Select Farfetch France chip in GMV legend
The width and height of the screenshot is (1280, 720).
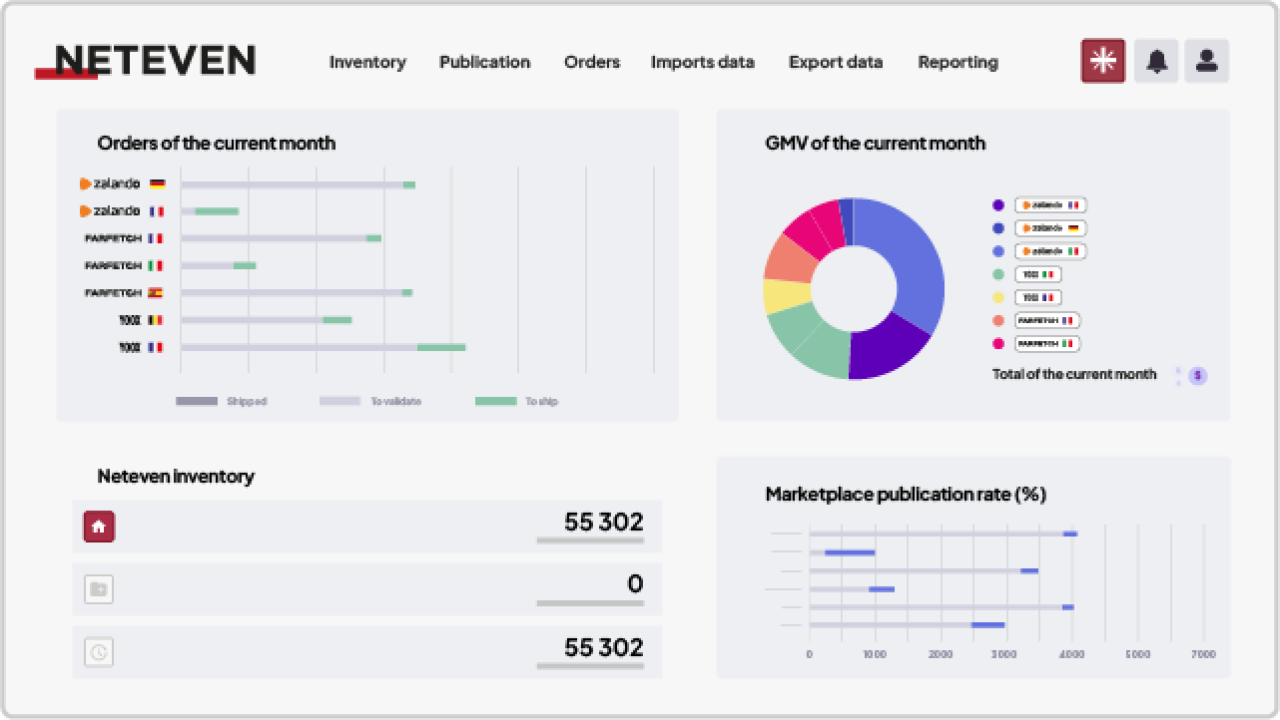tap(1048, 320)
